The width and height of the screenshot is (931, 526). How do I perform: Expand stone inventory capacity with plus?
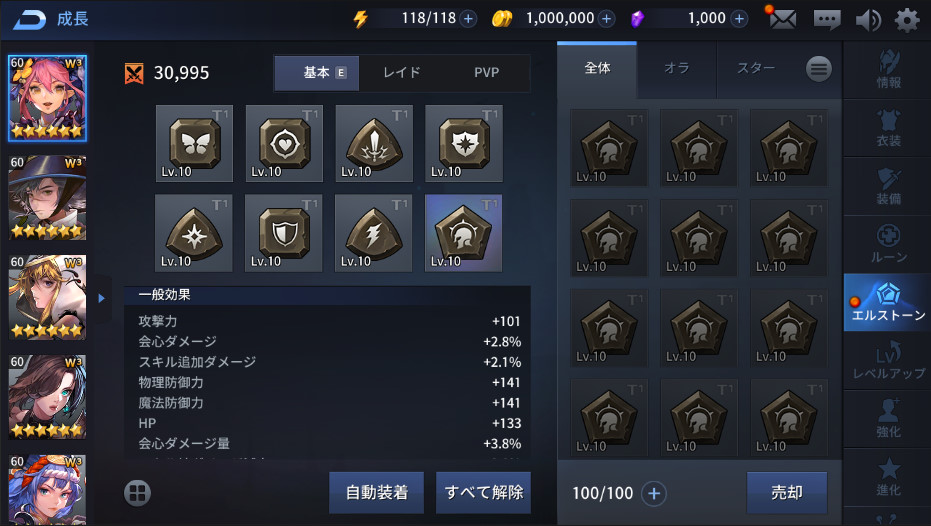[x=654, y=493]
